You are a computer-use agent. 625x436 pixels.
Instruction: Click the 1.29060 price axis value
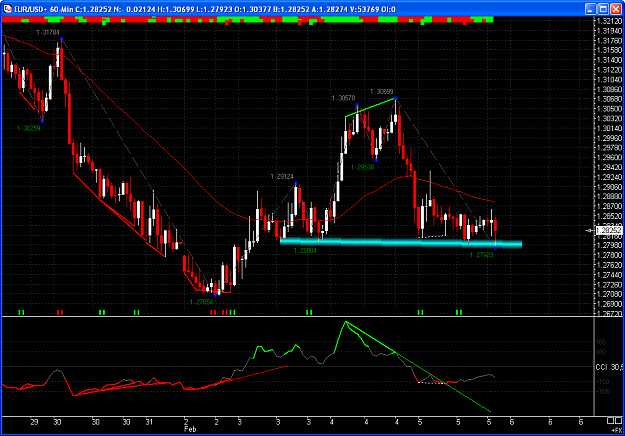tap(610, 187)
